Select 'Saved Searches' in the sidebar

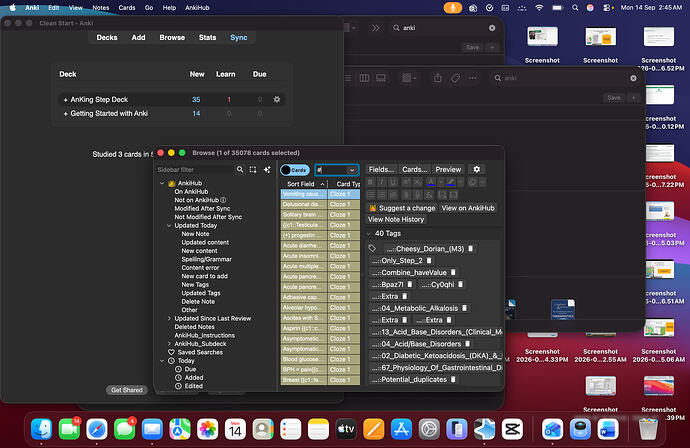click(x=200, y=352)
